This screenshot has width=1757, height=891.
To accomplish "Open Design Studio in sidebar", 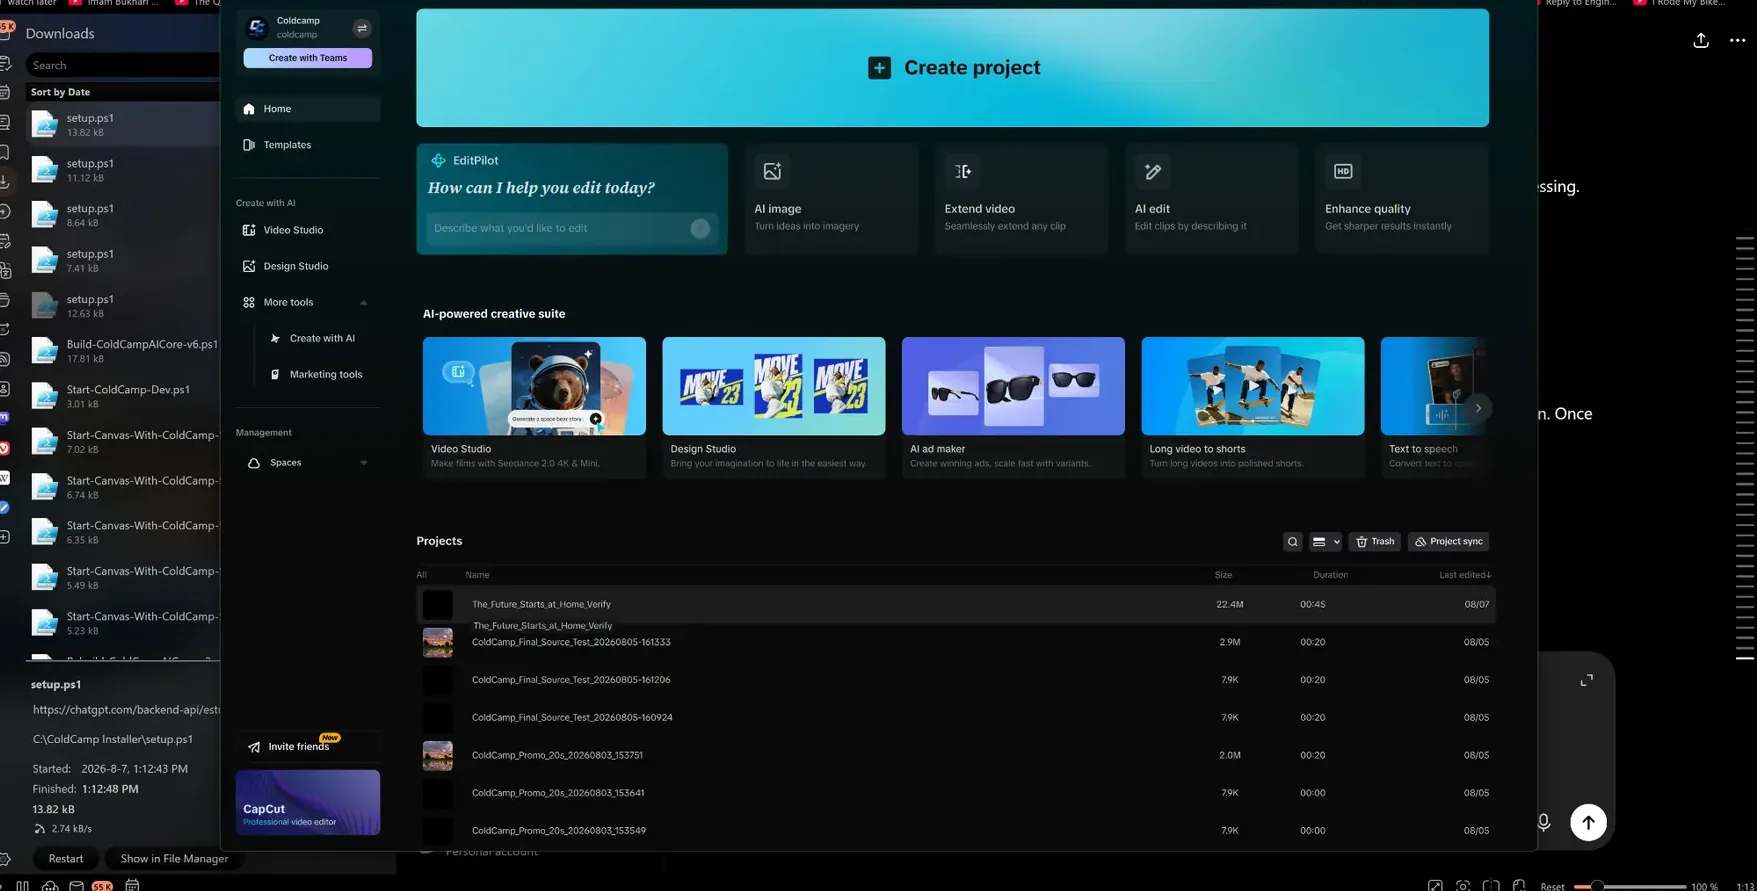I will (308, 266).
